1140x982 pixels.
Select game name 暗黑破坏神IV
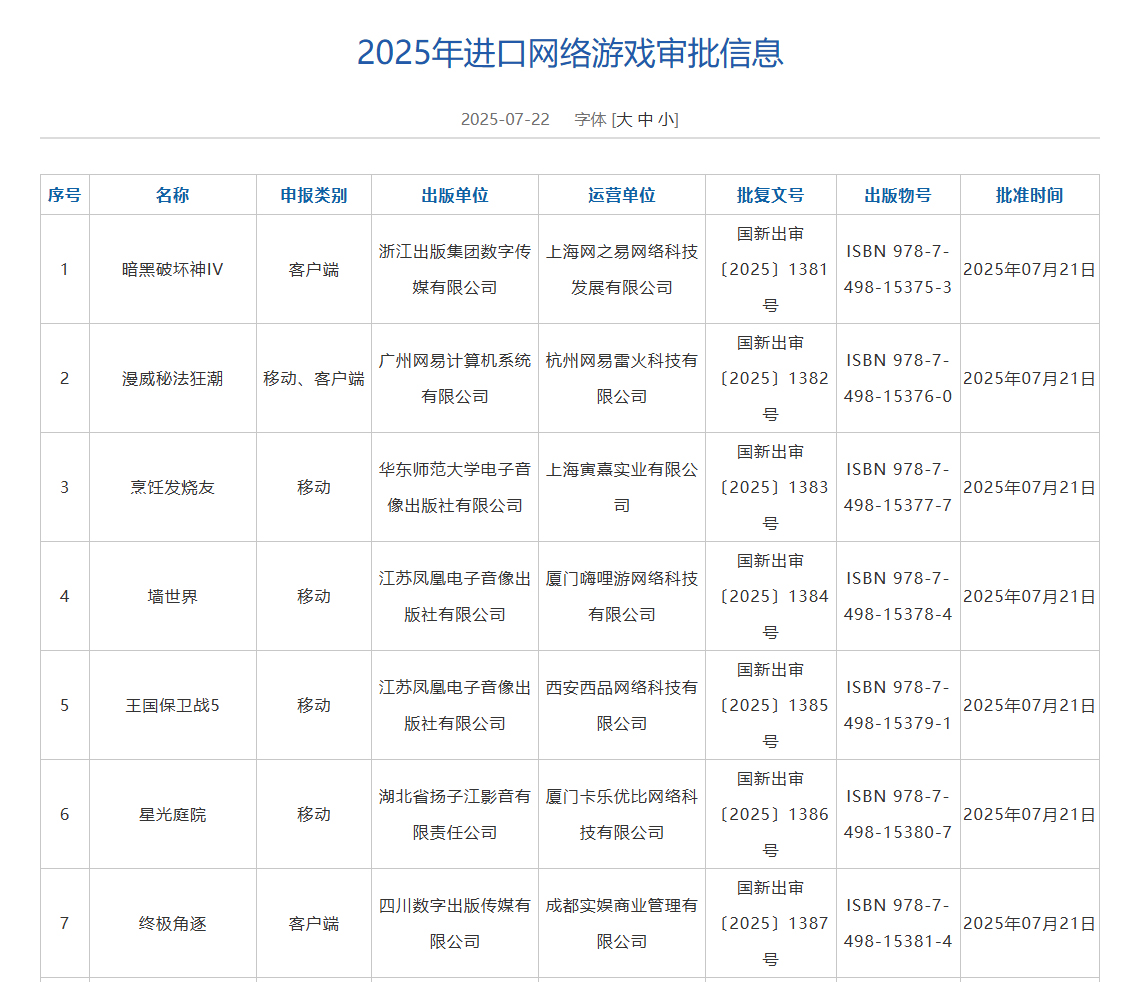tap(172, 270)
